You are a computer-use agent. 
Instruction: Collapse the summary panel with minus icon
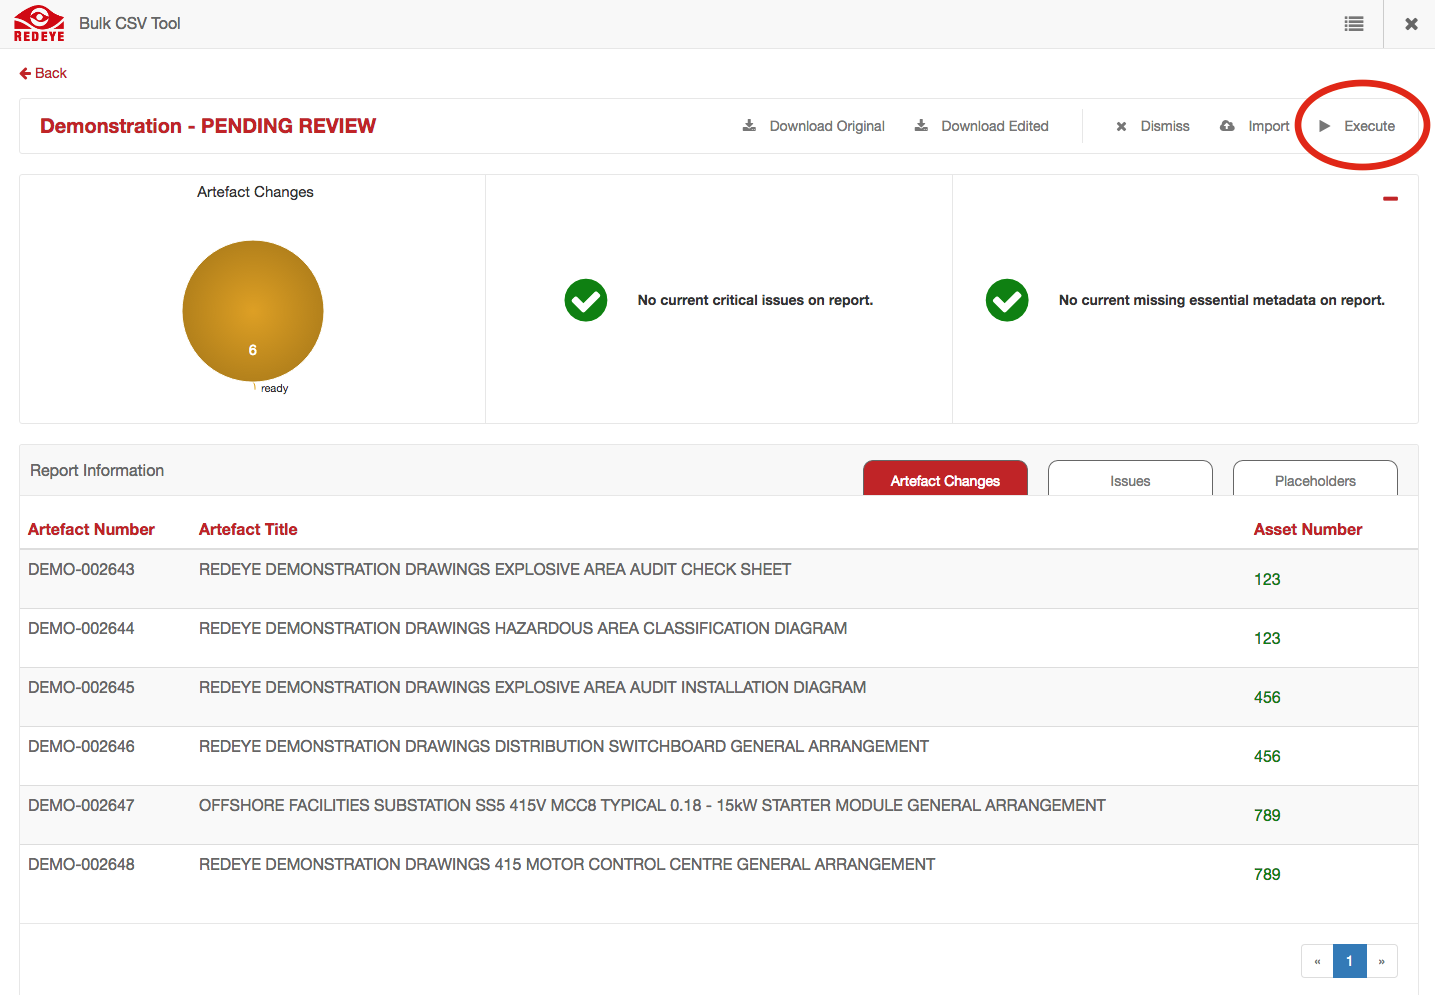point(1390,199)
